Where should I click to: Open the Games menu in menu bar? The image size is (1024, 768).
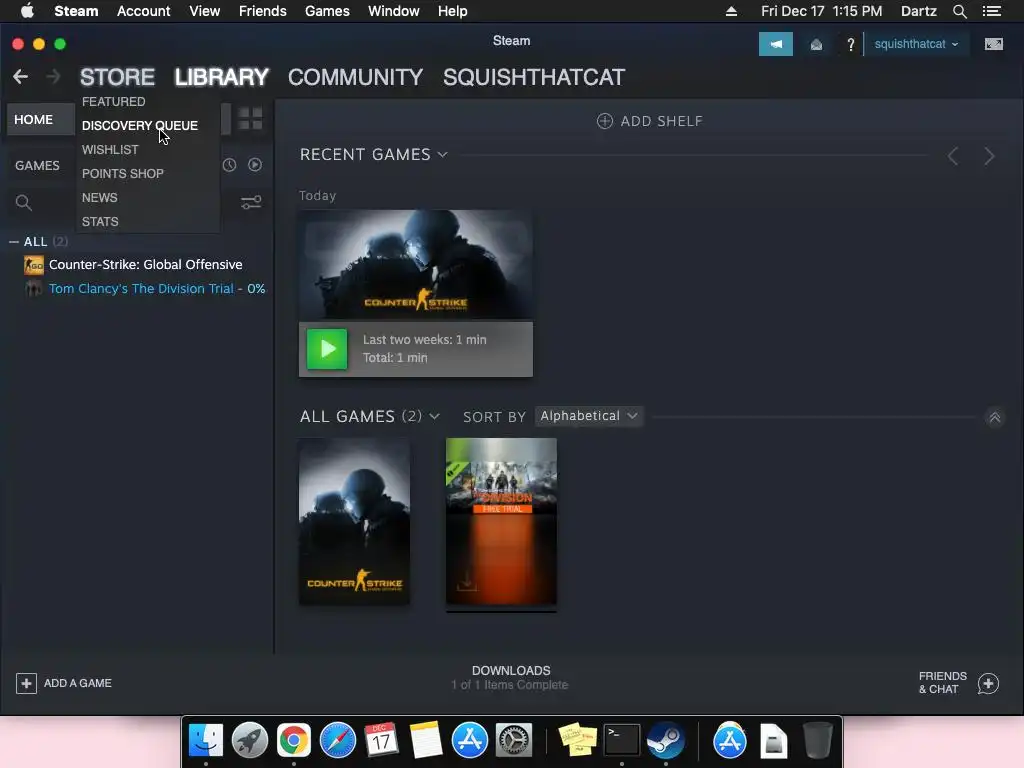[x=327, y=11]
